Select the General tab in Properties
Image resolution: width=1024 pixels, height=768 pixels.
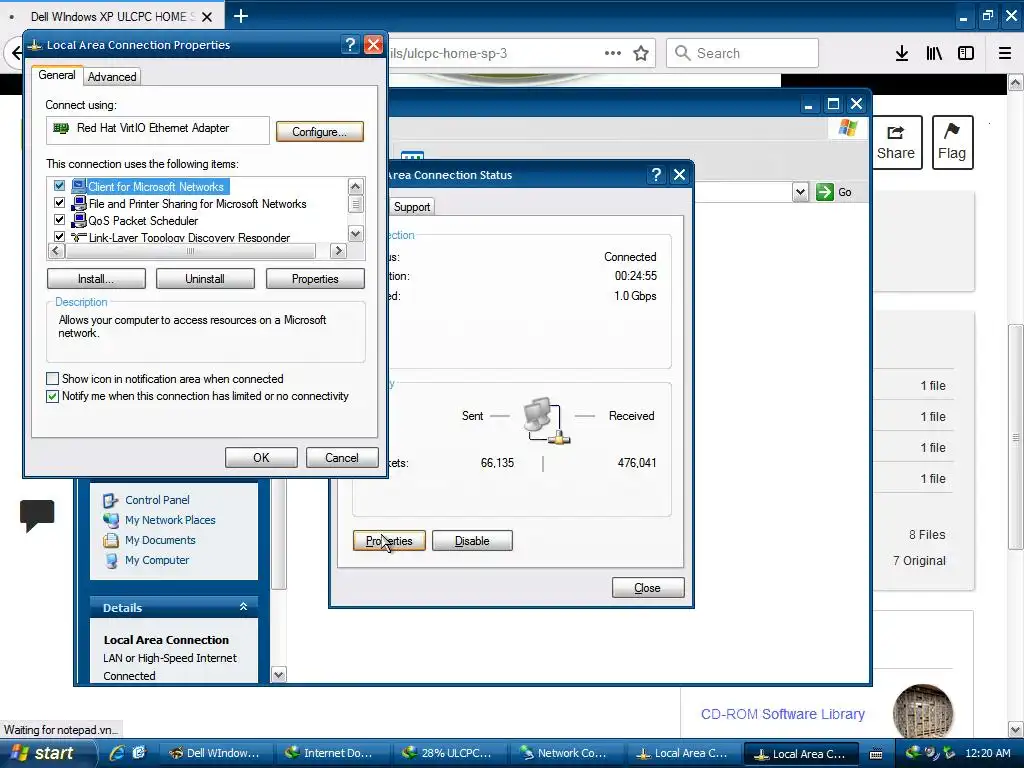click(57, 75)
